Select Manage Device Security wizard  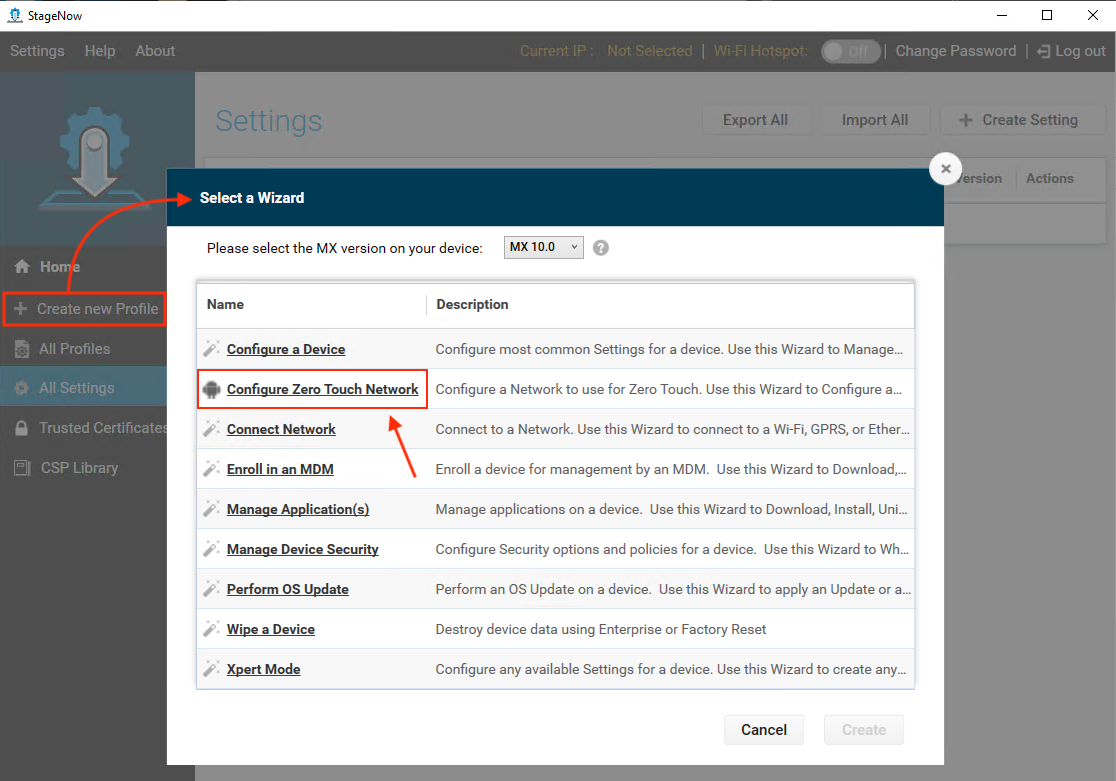click(302, 549)
